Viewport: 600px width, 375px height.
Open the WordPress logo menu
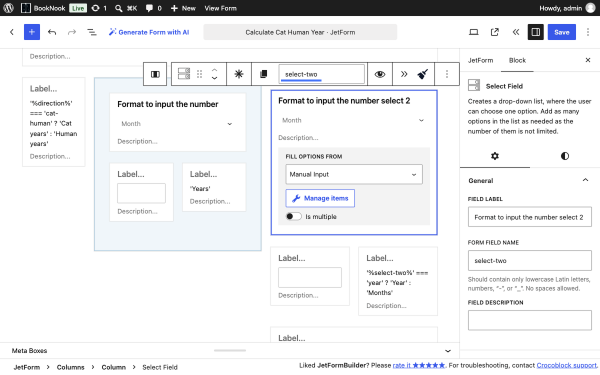(x=8, y=8)
